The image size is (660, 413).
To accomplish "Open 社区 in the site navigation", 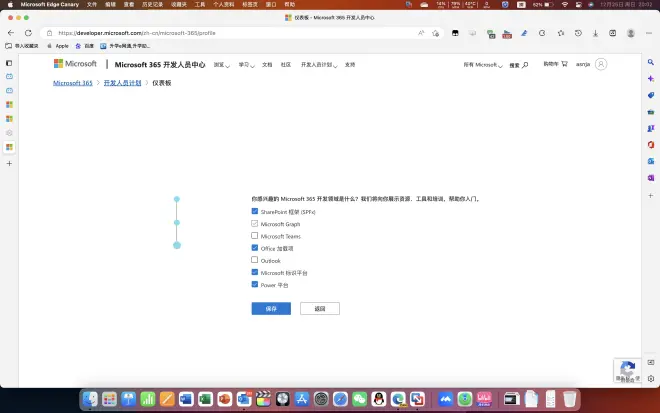I will pos(286,65).
